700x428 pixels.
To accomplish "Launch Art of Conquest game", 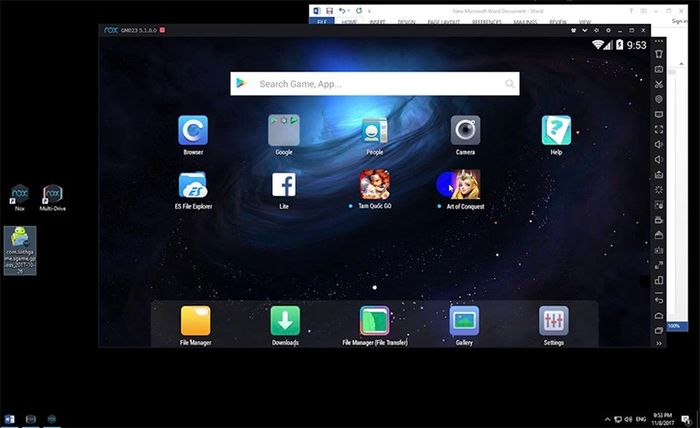I will click(x=465, y=185).
